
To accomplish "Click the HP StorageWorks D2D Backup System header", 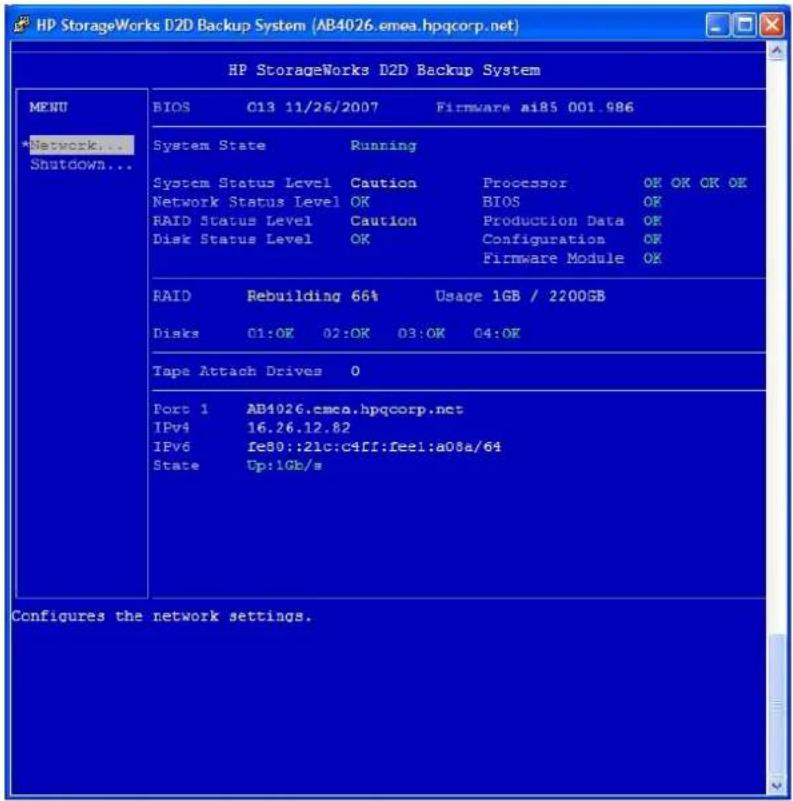I will pos(384,70).
